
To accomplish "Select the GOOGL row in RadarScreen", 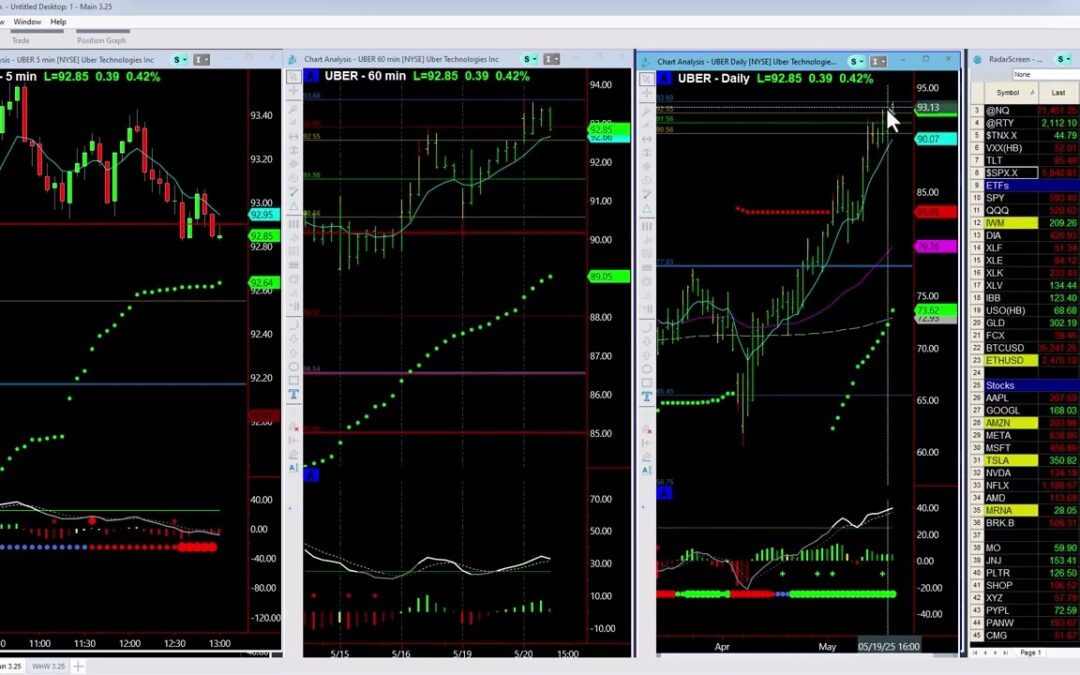I will pyautogui.click(x=1025, y=411).
